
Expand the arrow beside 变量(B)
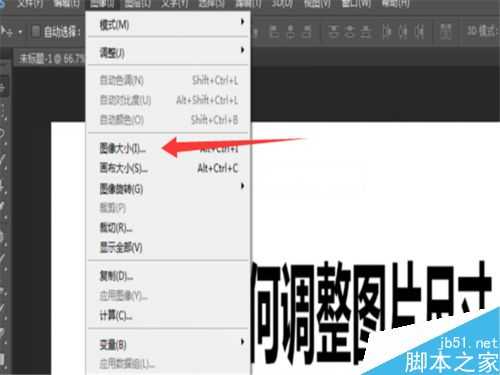(242, 342)
